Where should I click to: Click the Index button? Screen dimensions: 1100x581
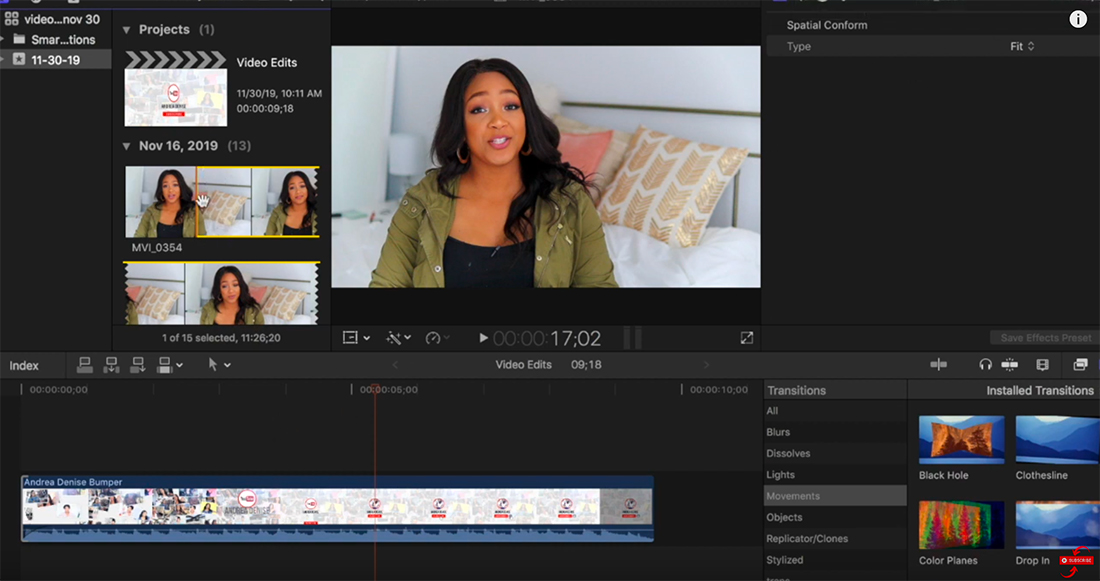(23, 365)
